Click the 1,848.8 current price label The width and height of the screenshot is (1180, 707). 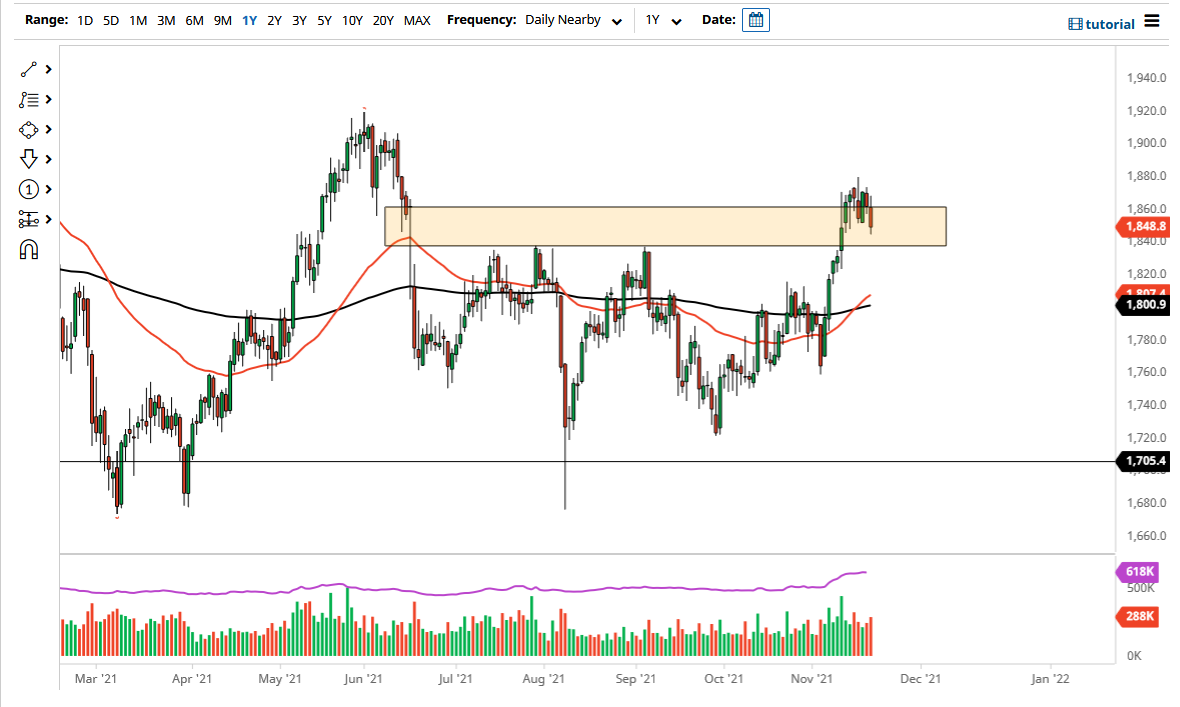point(1142,226)
